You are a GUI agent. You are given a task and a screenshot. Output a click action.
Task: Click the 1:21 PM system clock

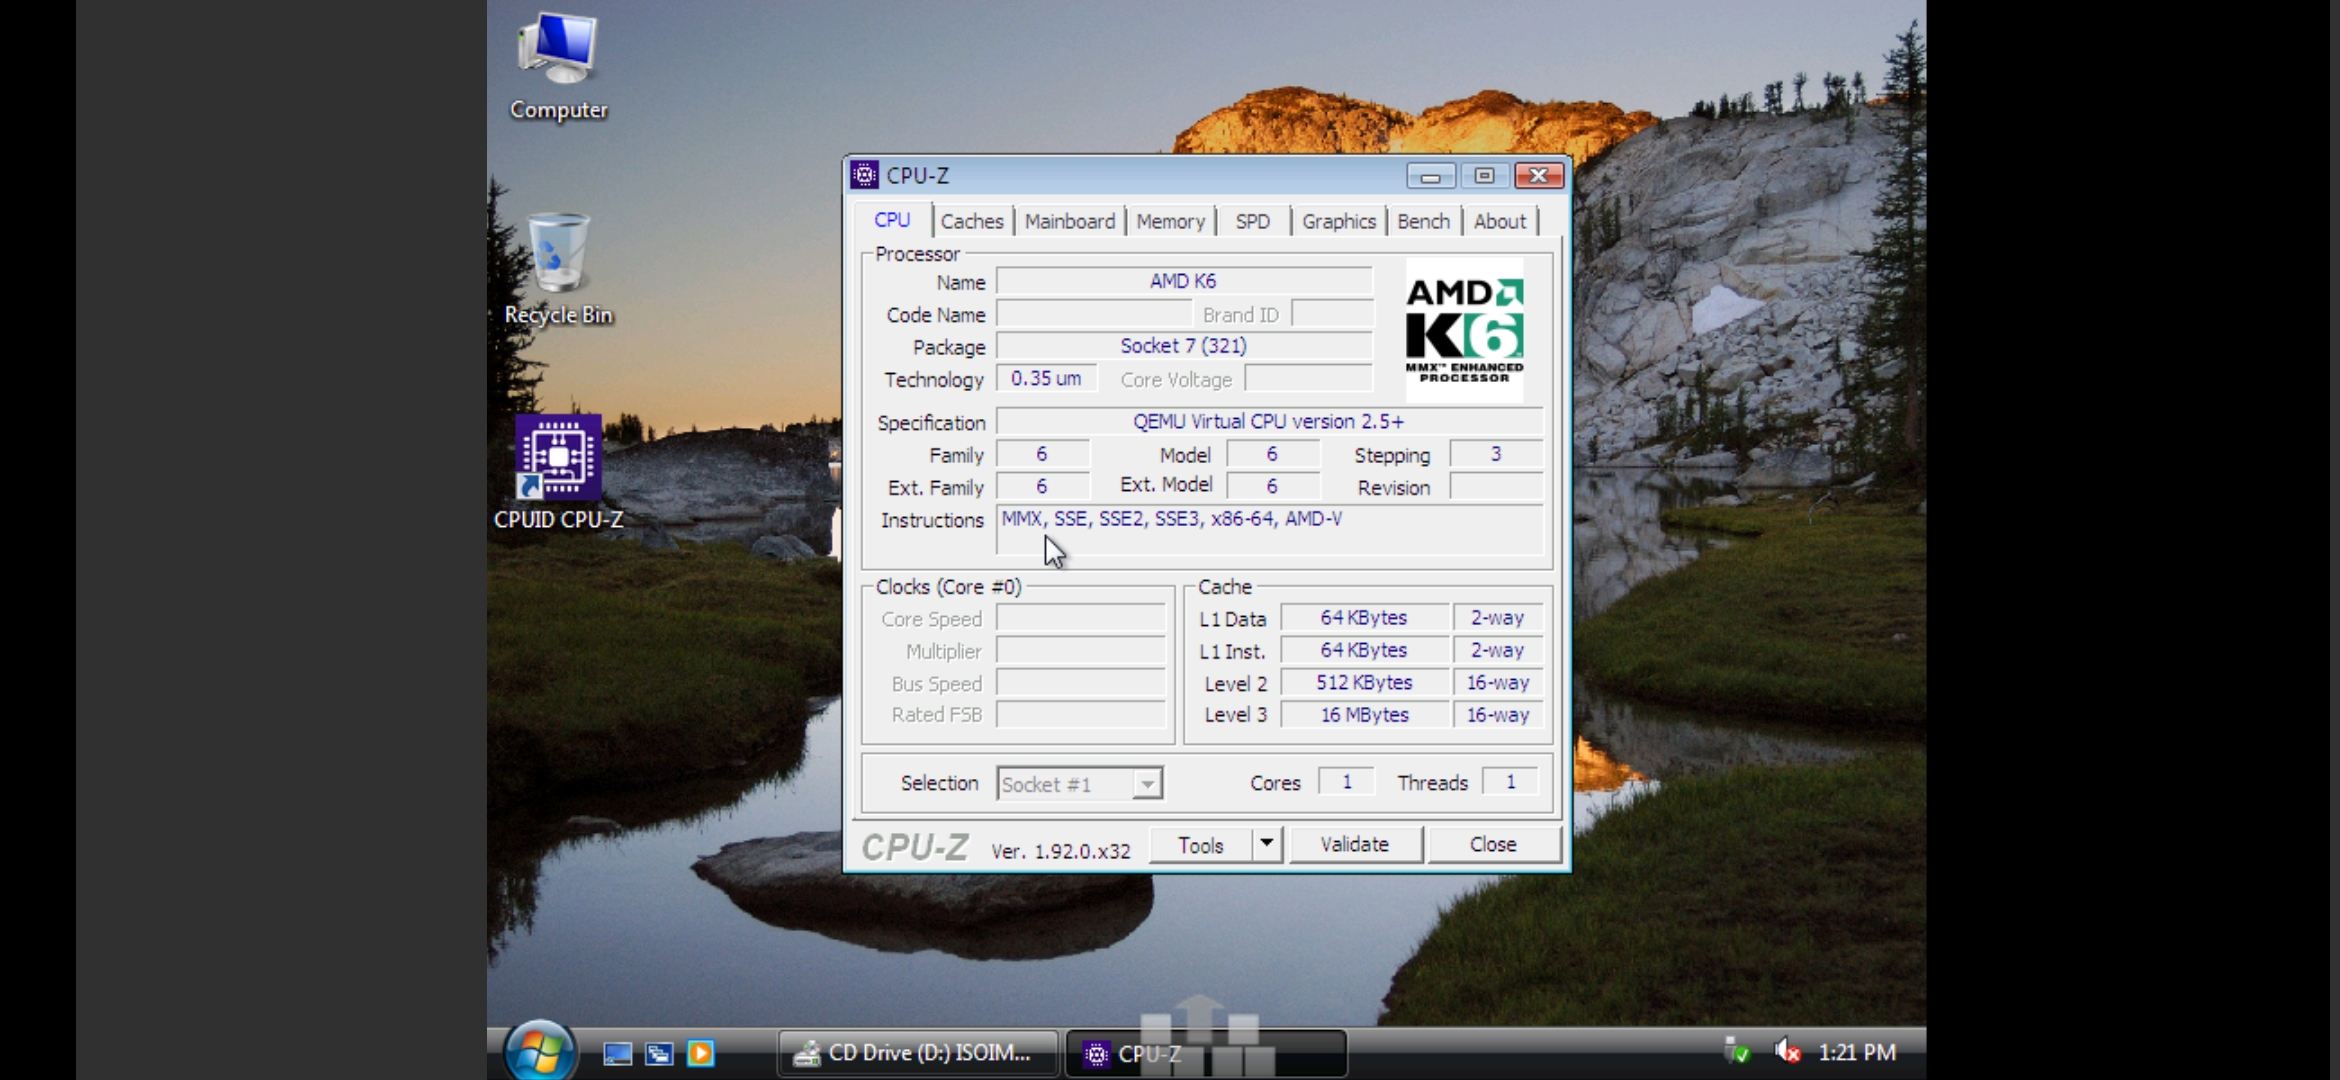[1856, 1052]
